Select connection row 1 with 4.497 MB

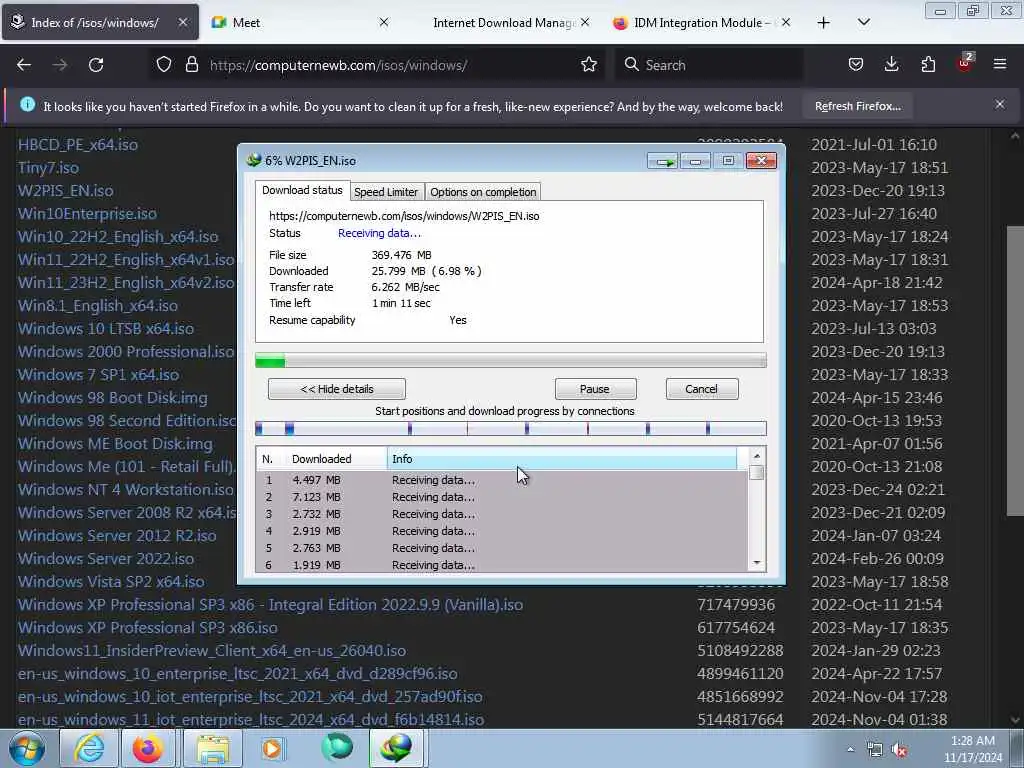click(502, 480)
